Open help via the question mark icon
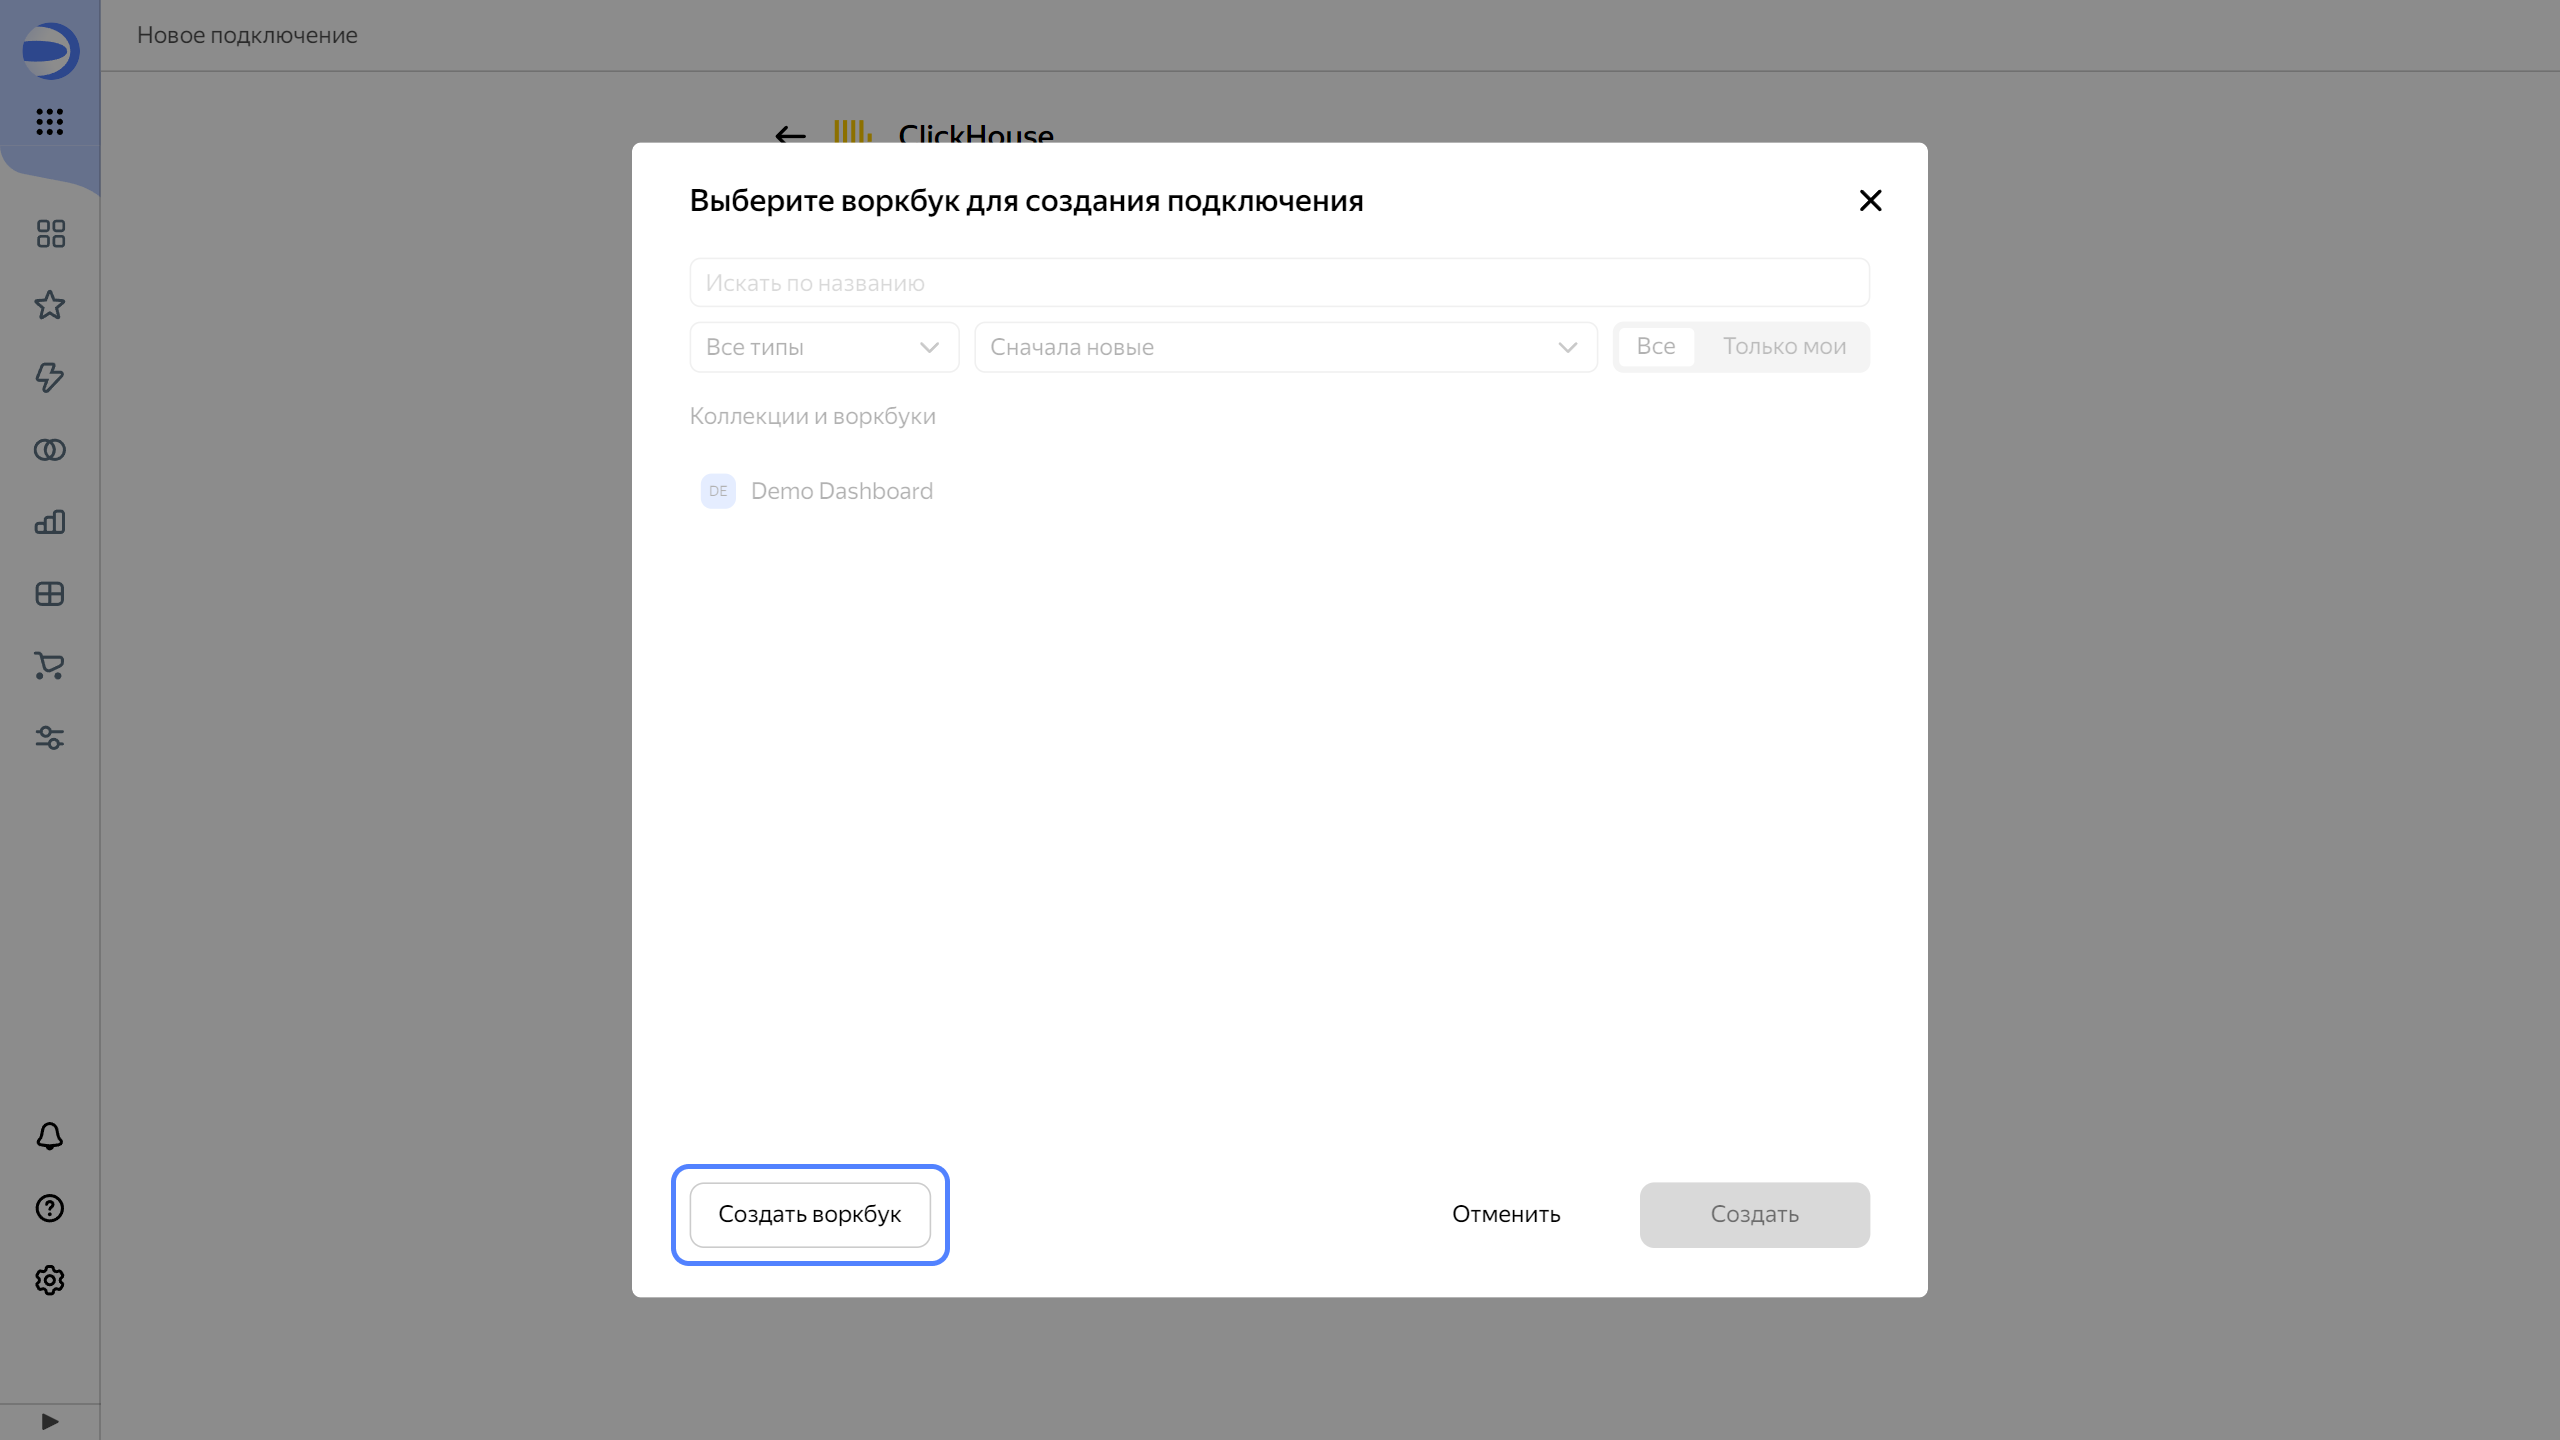 coord(49,1208)
